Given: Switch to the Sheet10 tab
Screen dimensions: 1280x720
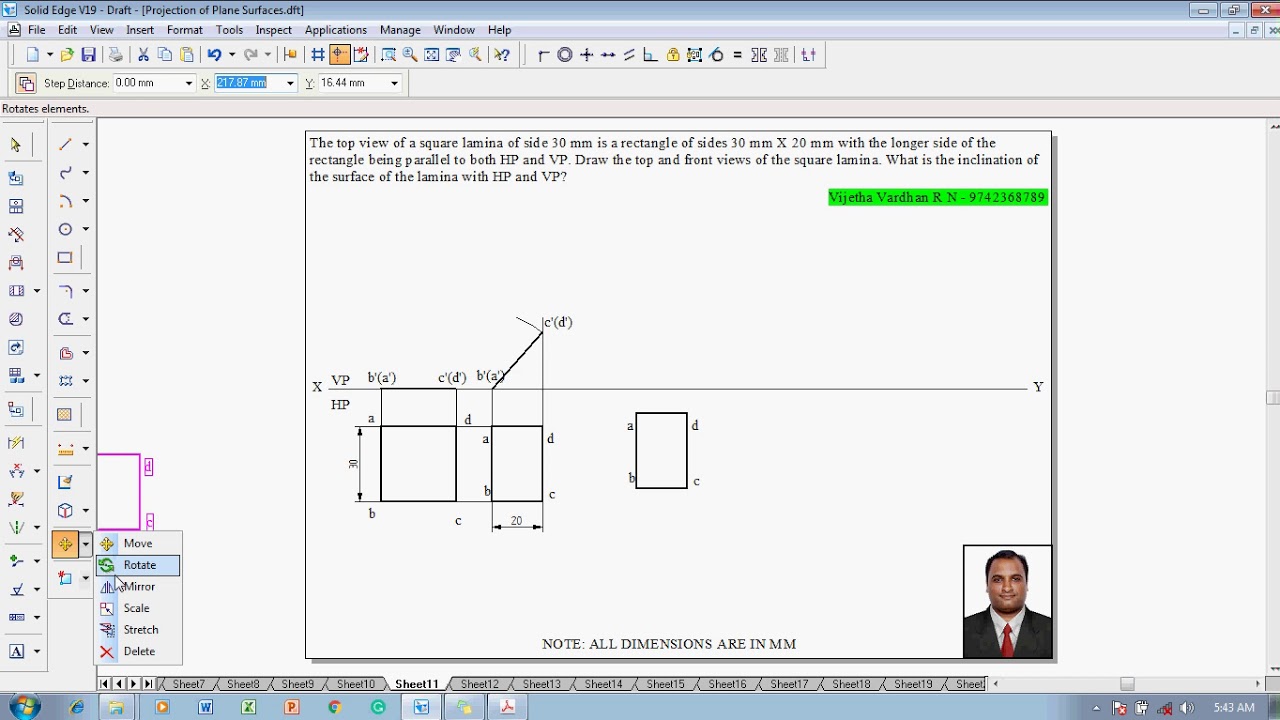Looking at the screenshot, I should pos(355,684).
